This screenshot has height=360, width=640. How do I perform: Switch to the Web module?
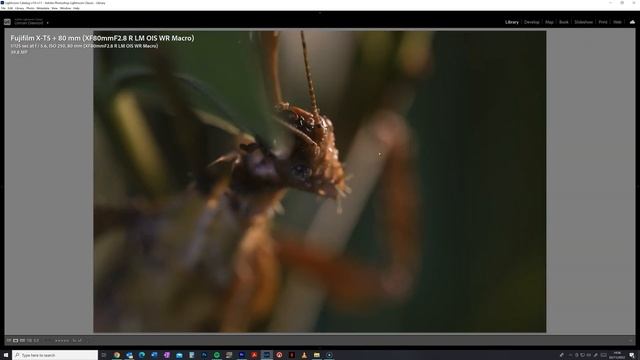point(617,22)
